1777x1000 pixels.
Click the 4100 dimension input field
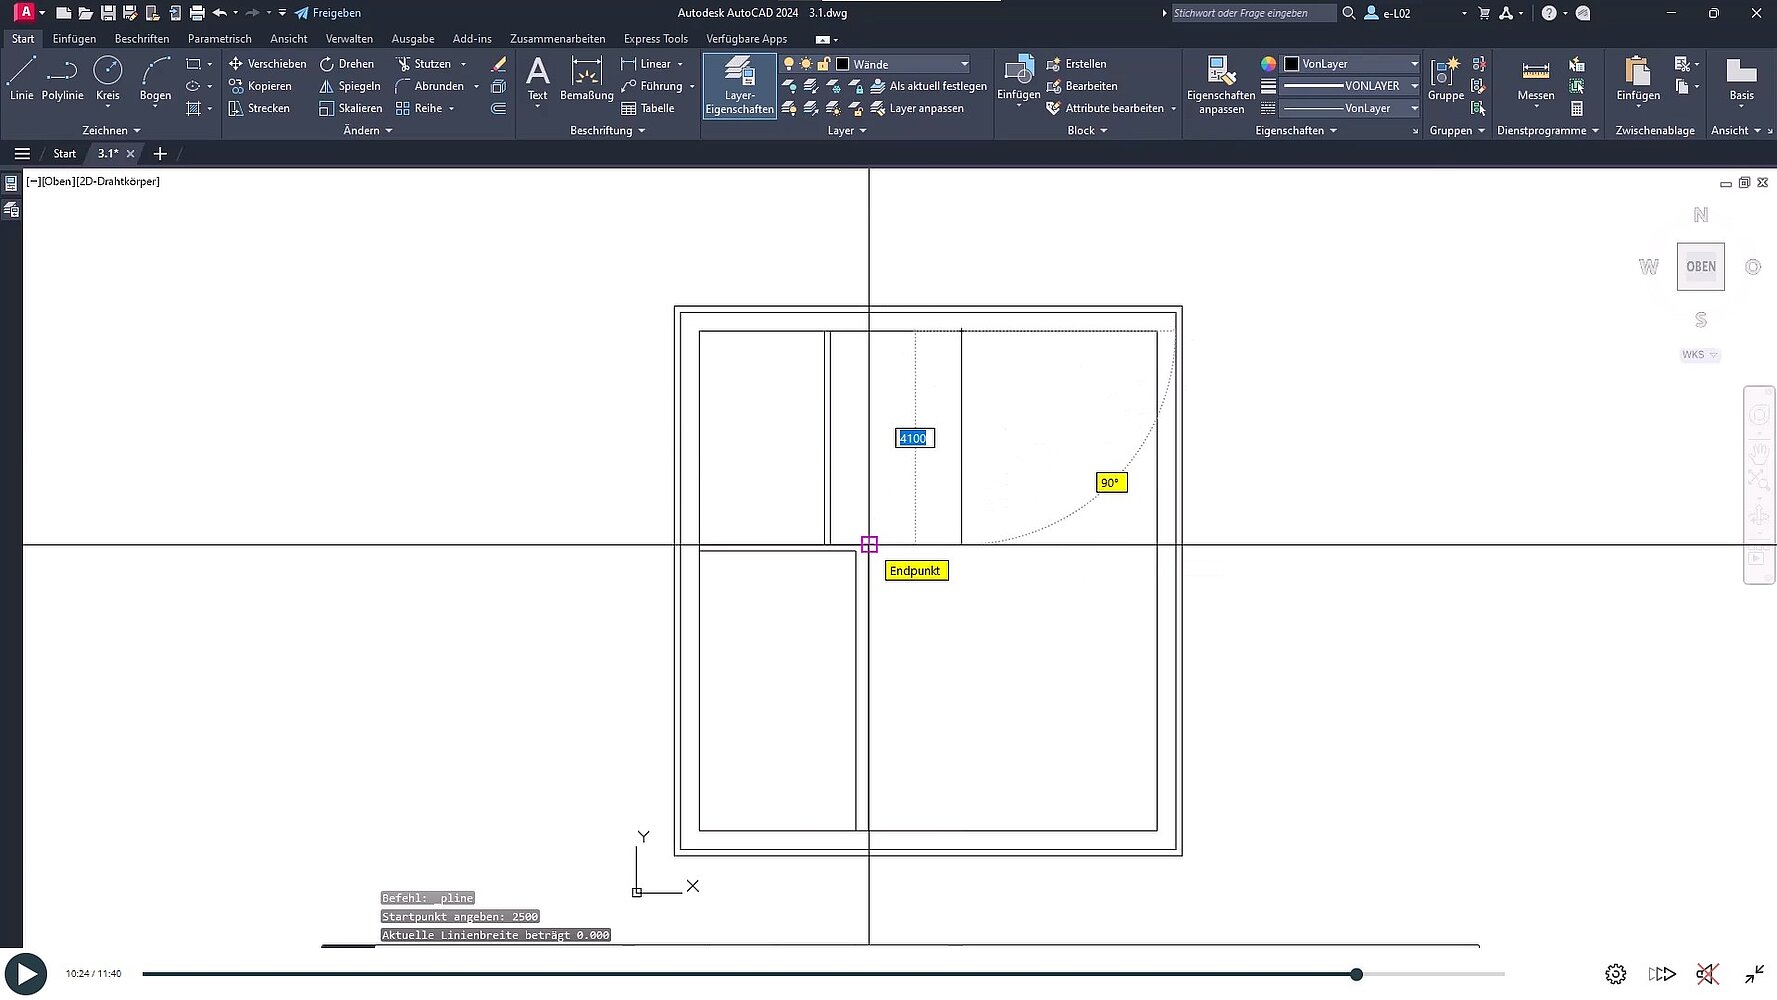914,438
